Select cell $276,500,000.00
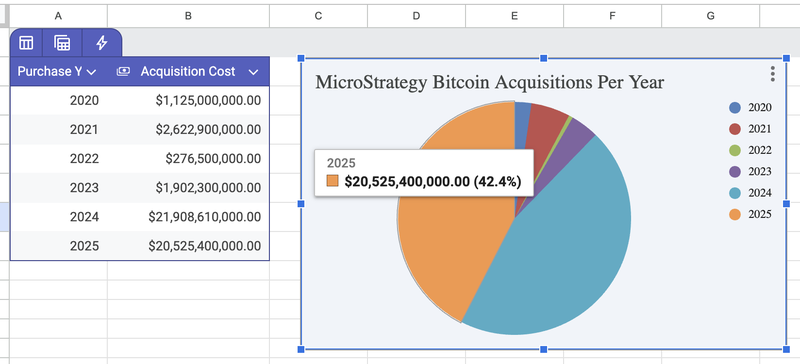 coord(188,159)
